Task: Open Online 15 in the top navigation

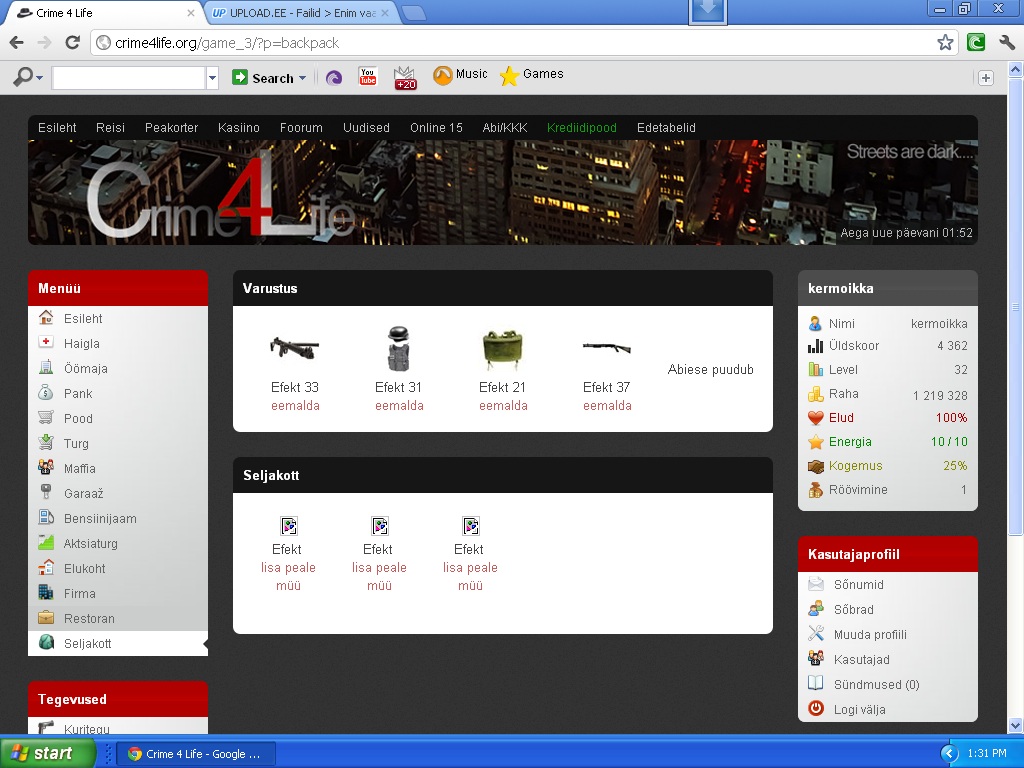Action: (436, 128)
